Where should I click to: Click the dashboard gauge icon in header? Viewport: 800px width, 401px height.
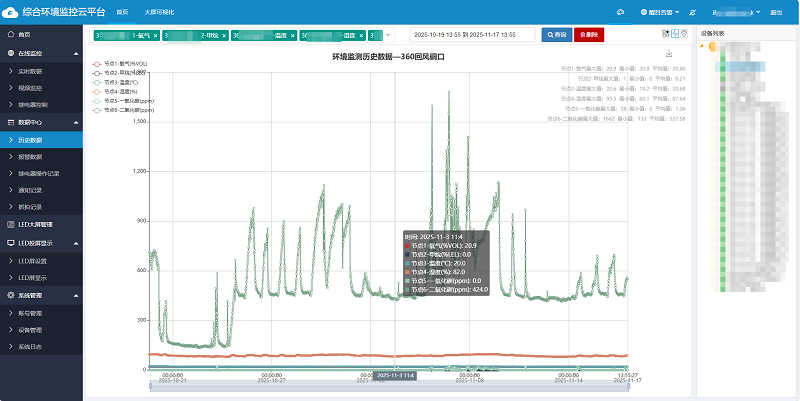[x=620, y=12]
